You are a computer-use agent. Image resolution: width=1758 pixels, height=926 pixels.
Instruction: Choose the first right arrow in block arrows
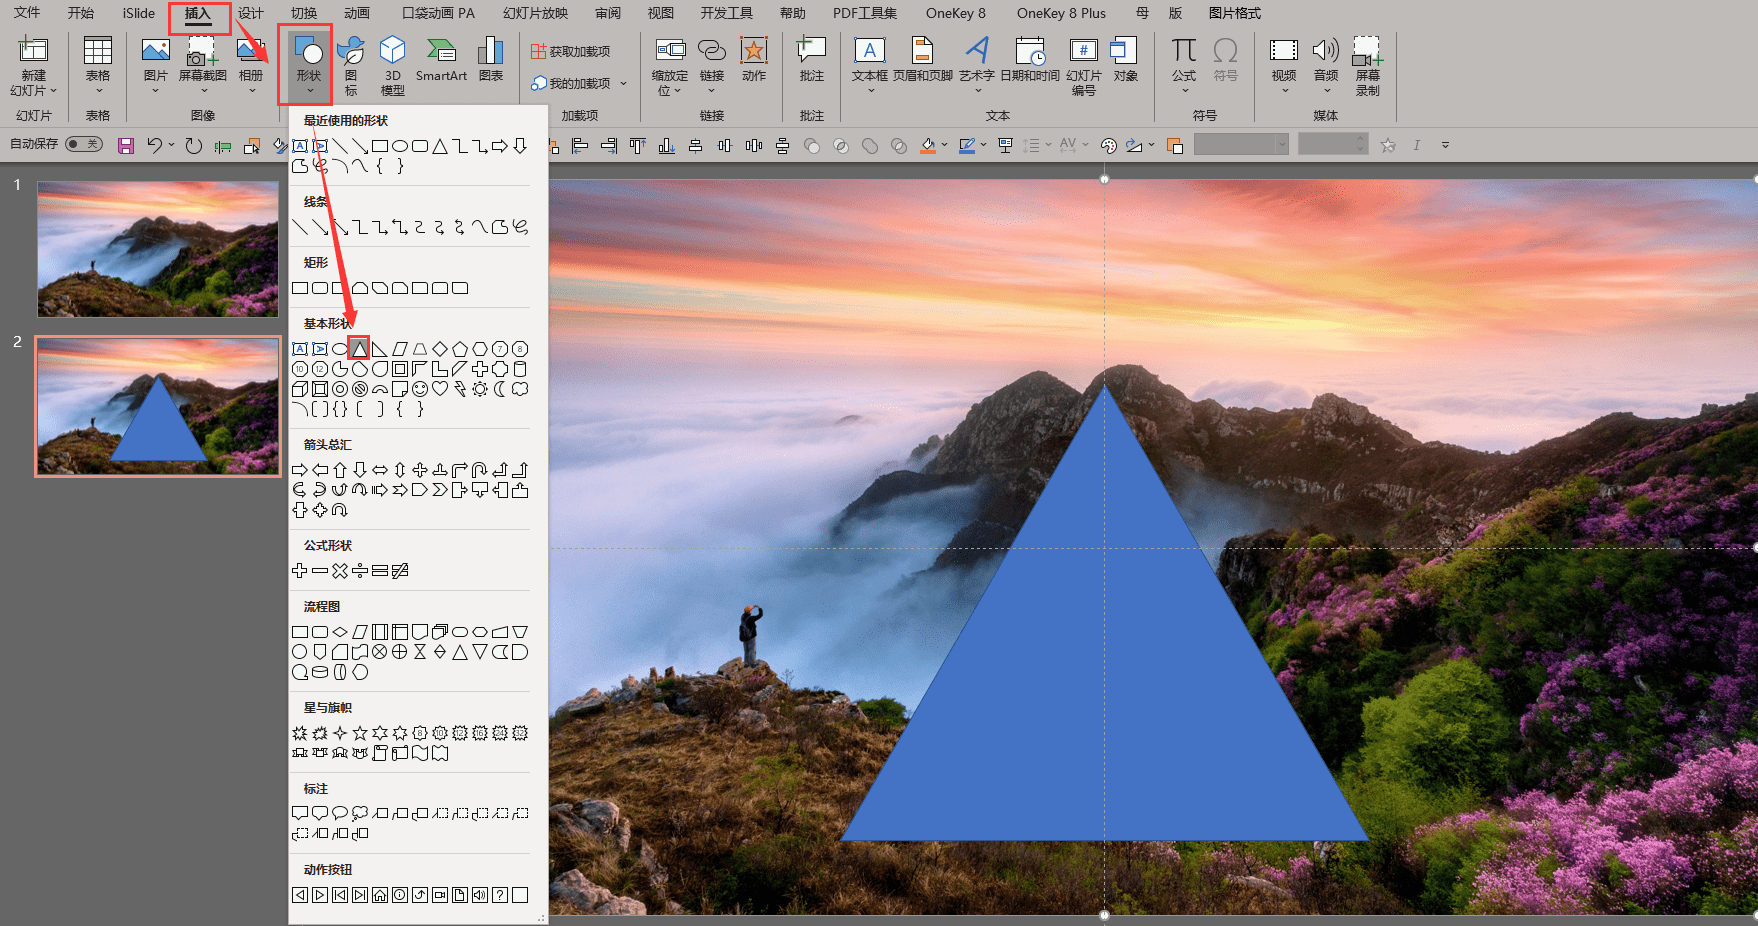pos(300,470)
